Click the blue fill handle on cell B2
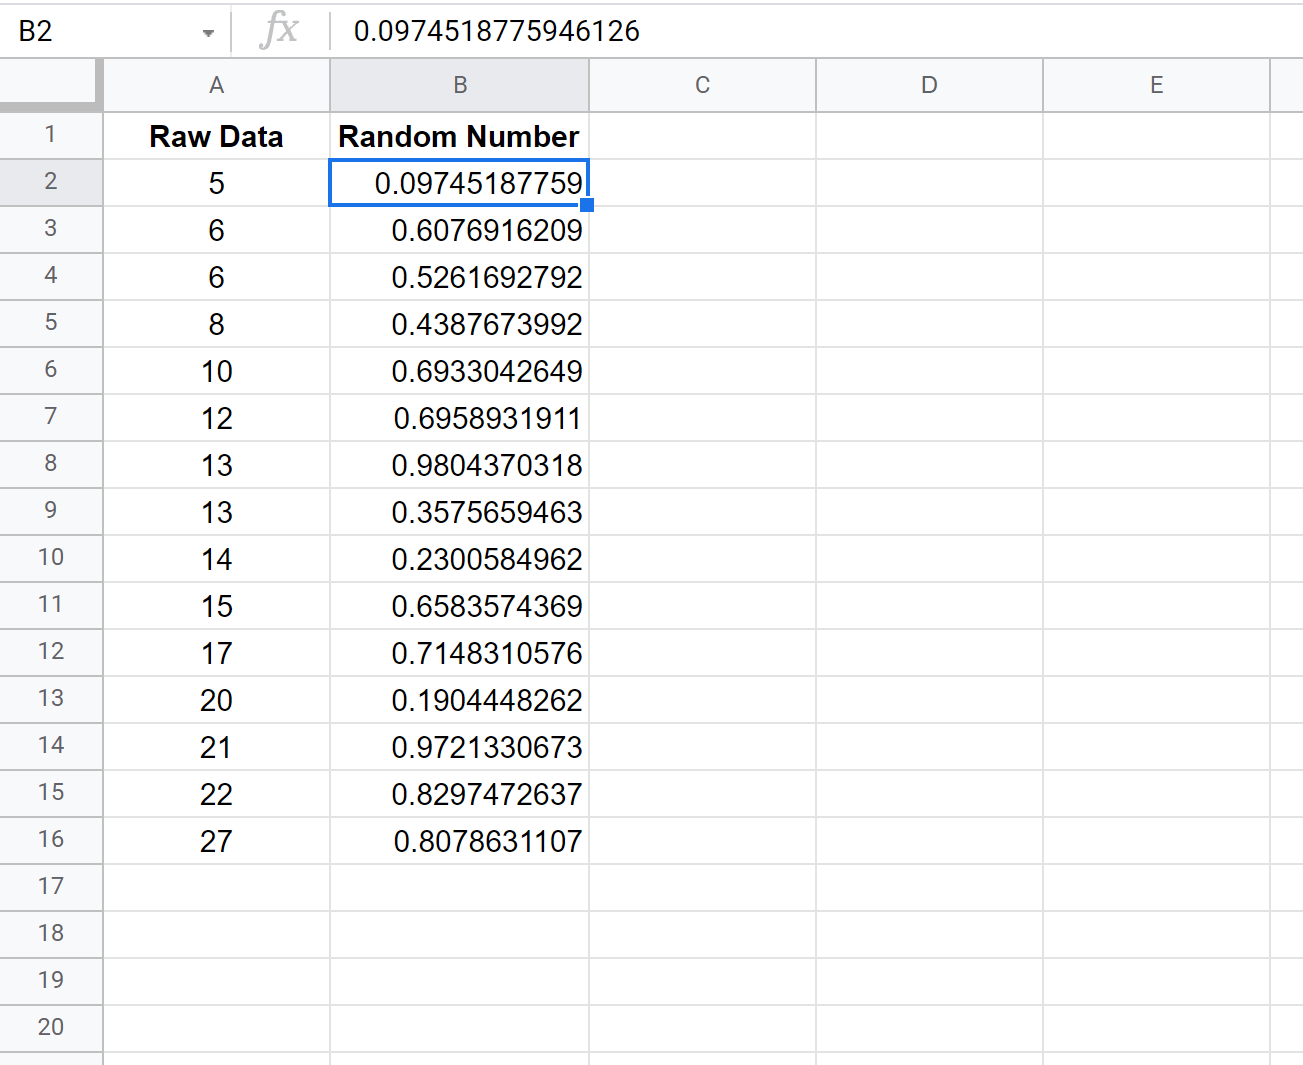The height and width of the screenshot is (1065, 1303). pyautogui.click(x=587, y=205)
